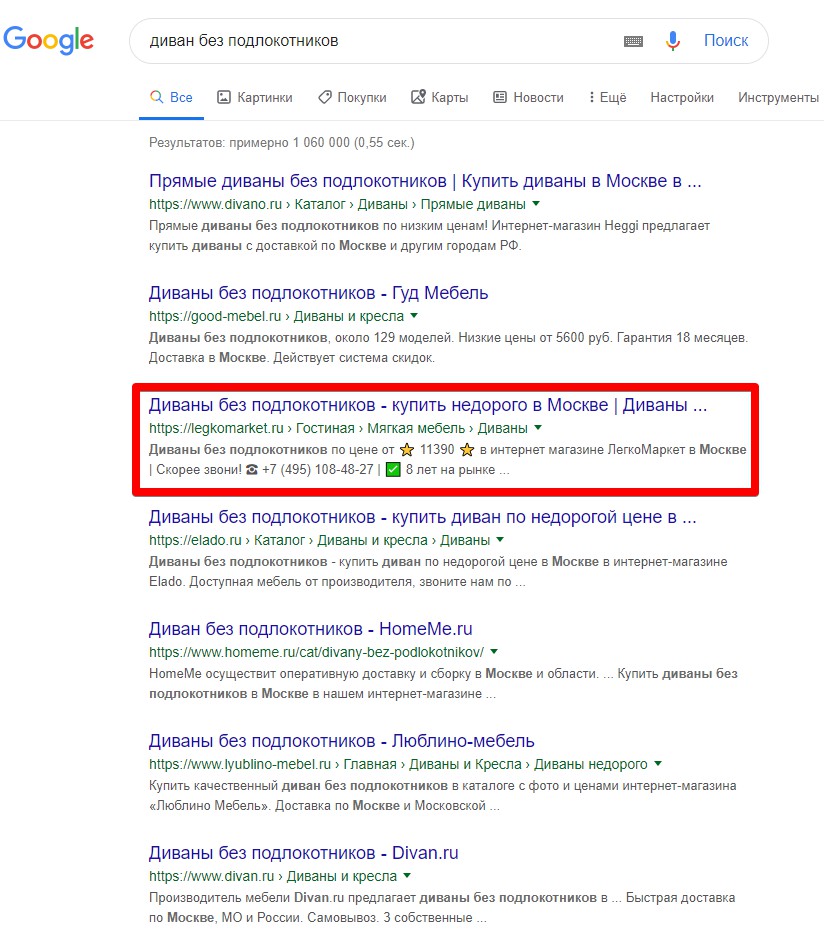Click the newspaper icon beside Новости
Image resolution: width=824 pixels, height=932 pixels.
(x=500, y=97)
